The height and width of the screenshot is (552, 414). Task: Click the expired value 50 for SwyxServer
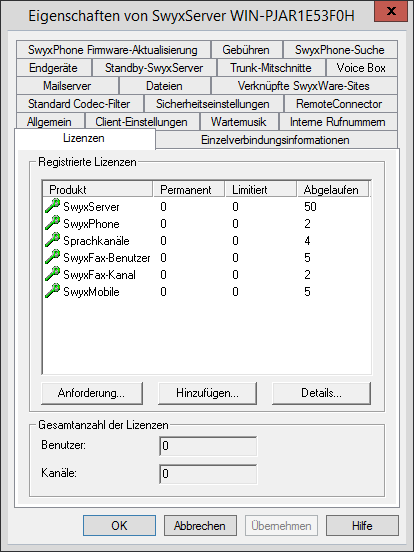coord(310,207)
